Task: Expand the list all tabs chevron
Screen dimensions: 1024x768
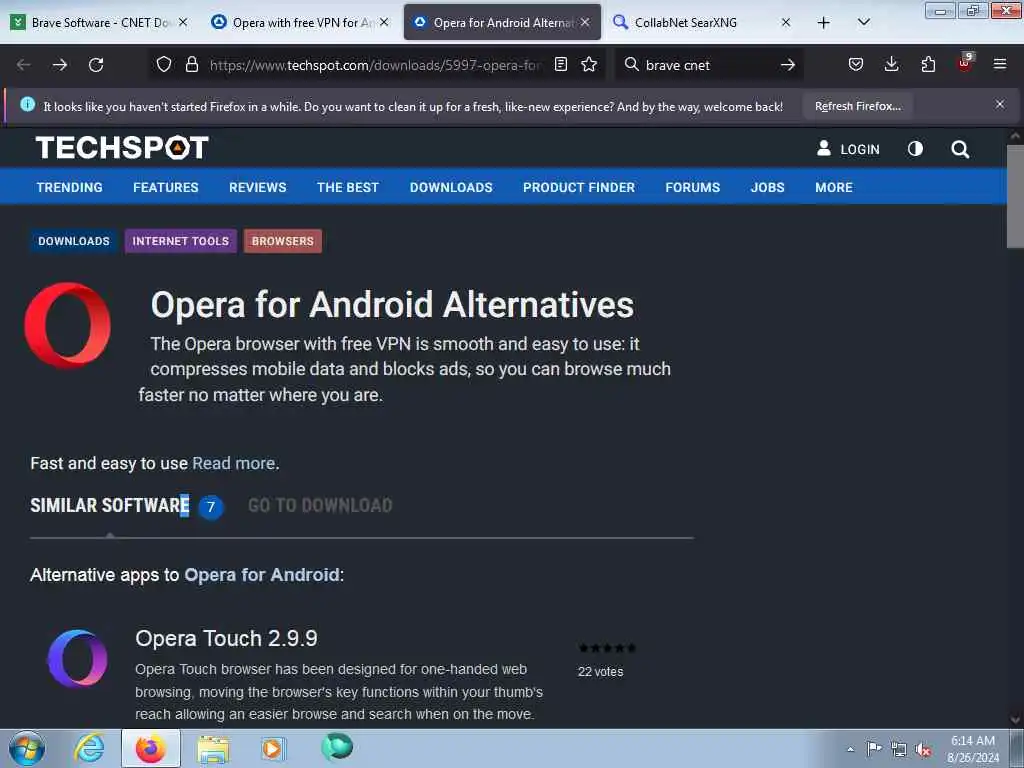Action: click(863, 22)
